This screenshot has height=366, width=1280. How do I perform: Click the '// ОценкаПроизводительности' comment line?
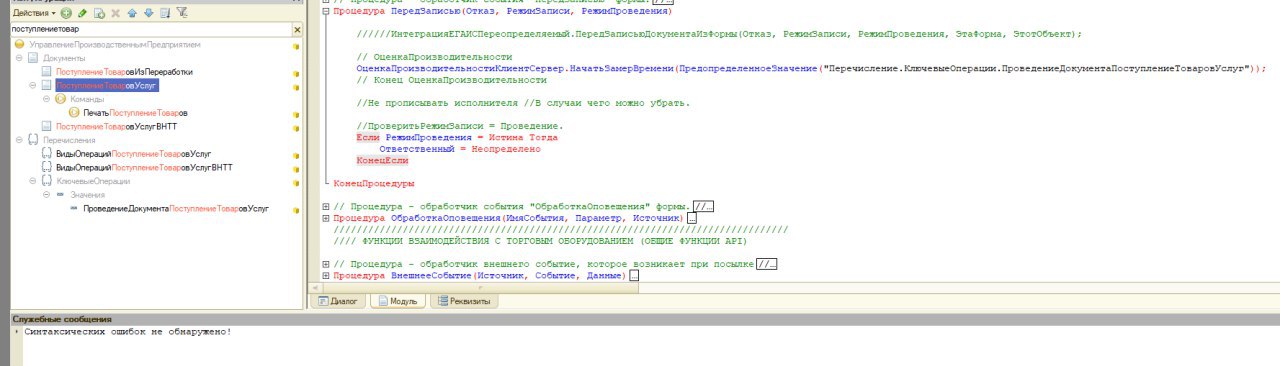[434, 57]
